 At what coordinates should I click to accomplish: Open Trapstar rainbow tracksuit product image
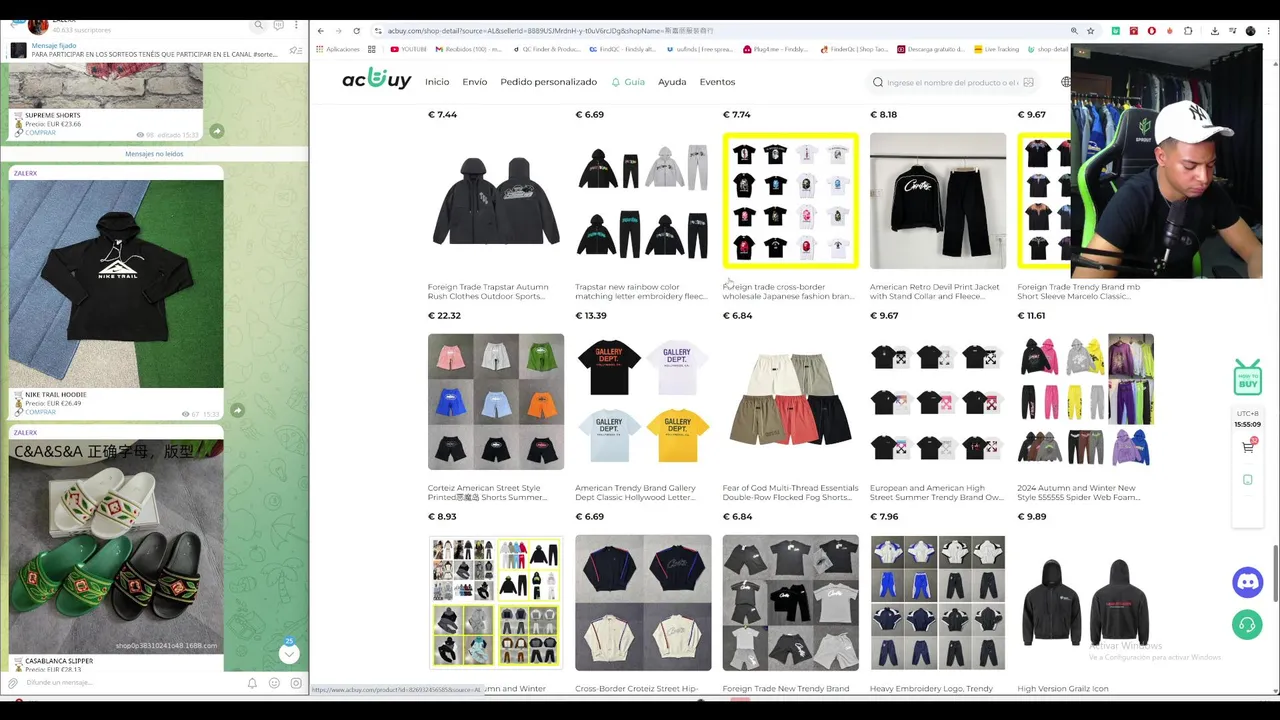click(x=643, y=200)
